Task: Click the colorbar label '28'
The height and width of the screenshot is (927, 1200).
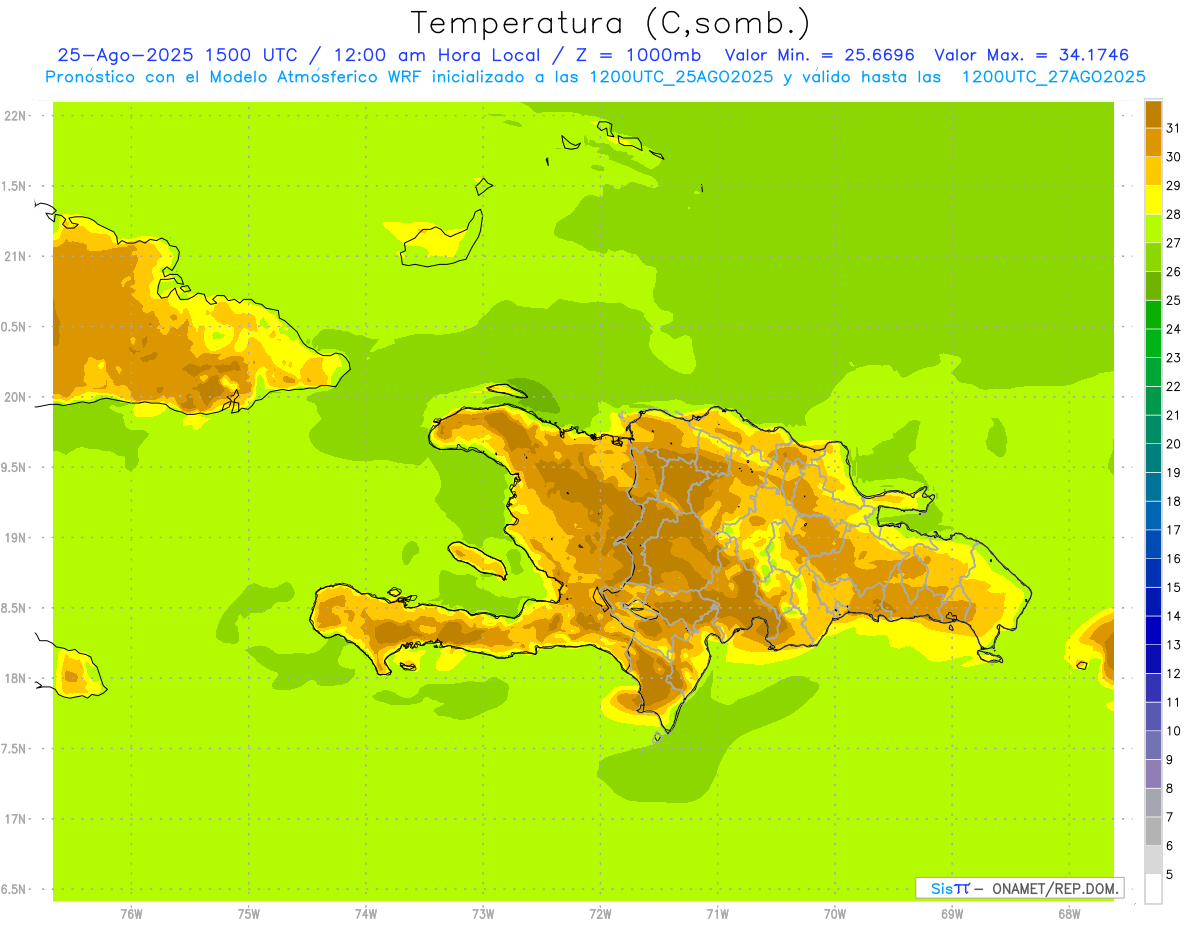Action: [1173, 214]
